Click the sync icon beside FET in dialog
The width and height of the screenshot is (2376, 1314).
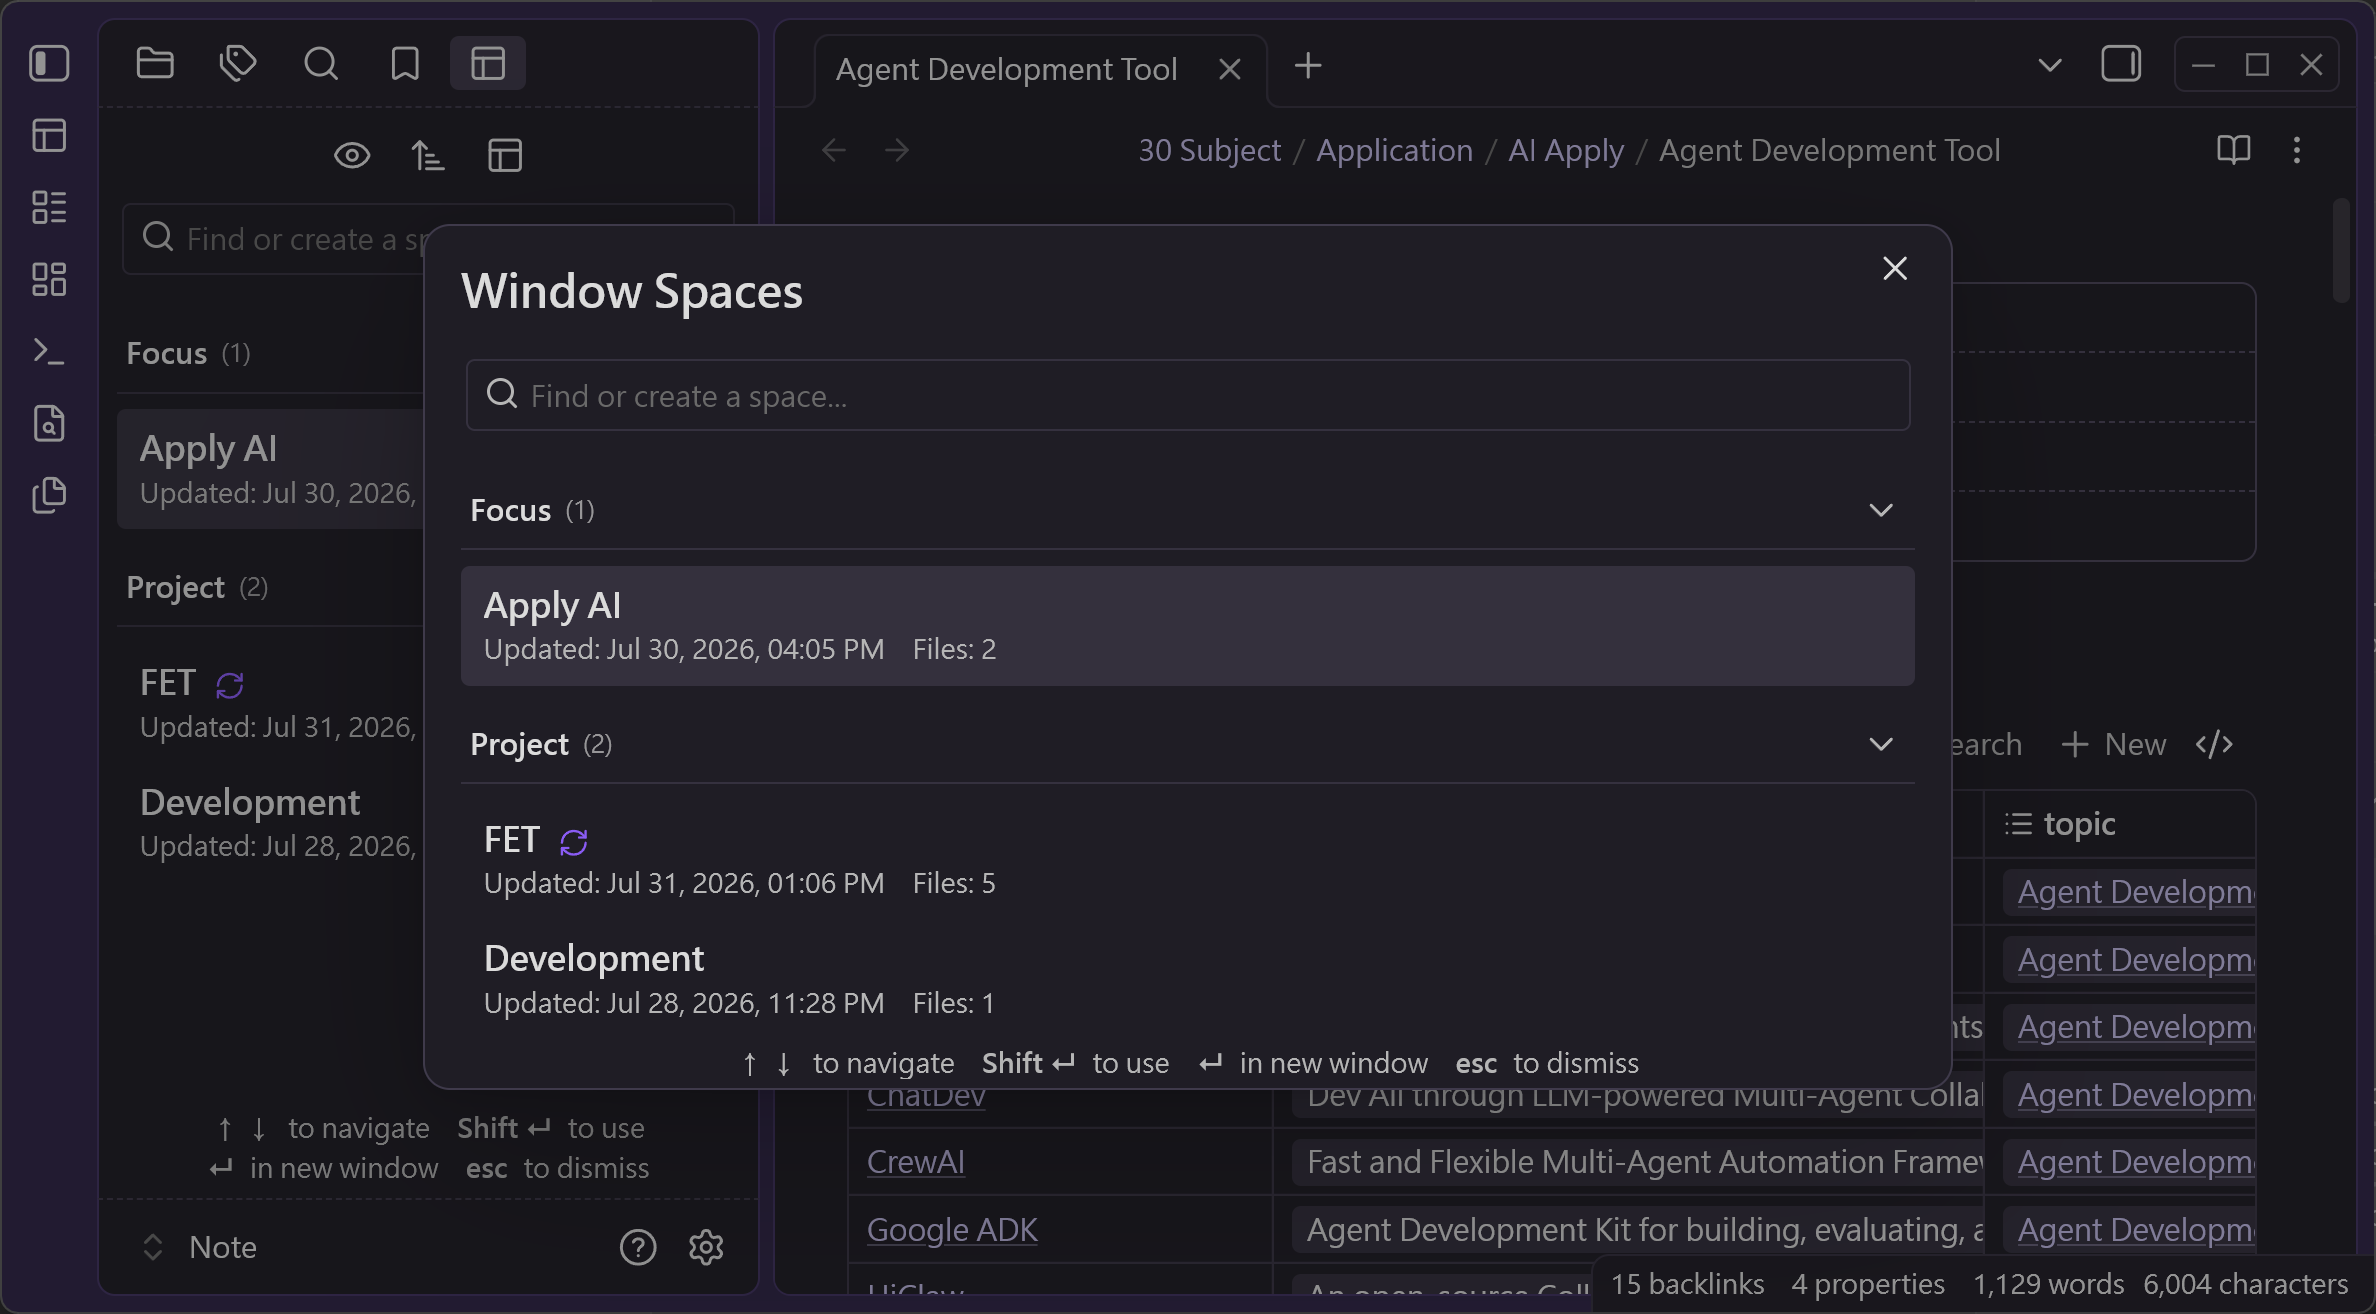574,842
